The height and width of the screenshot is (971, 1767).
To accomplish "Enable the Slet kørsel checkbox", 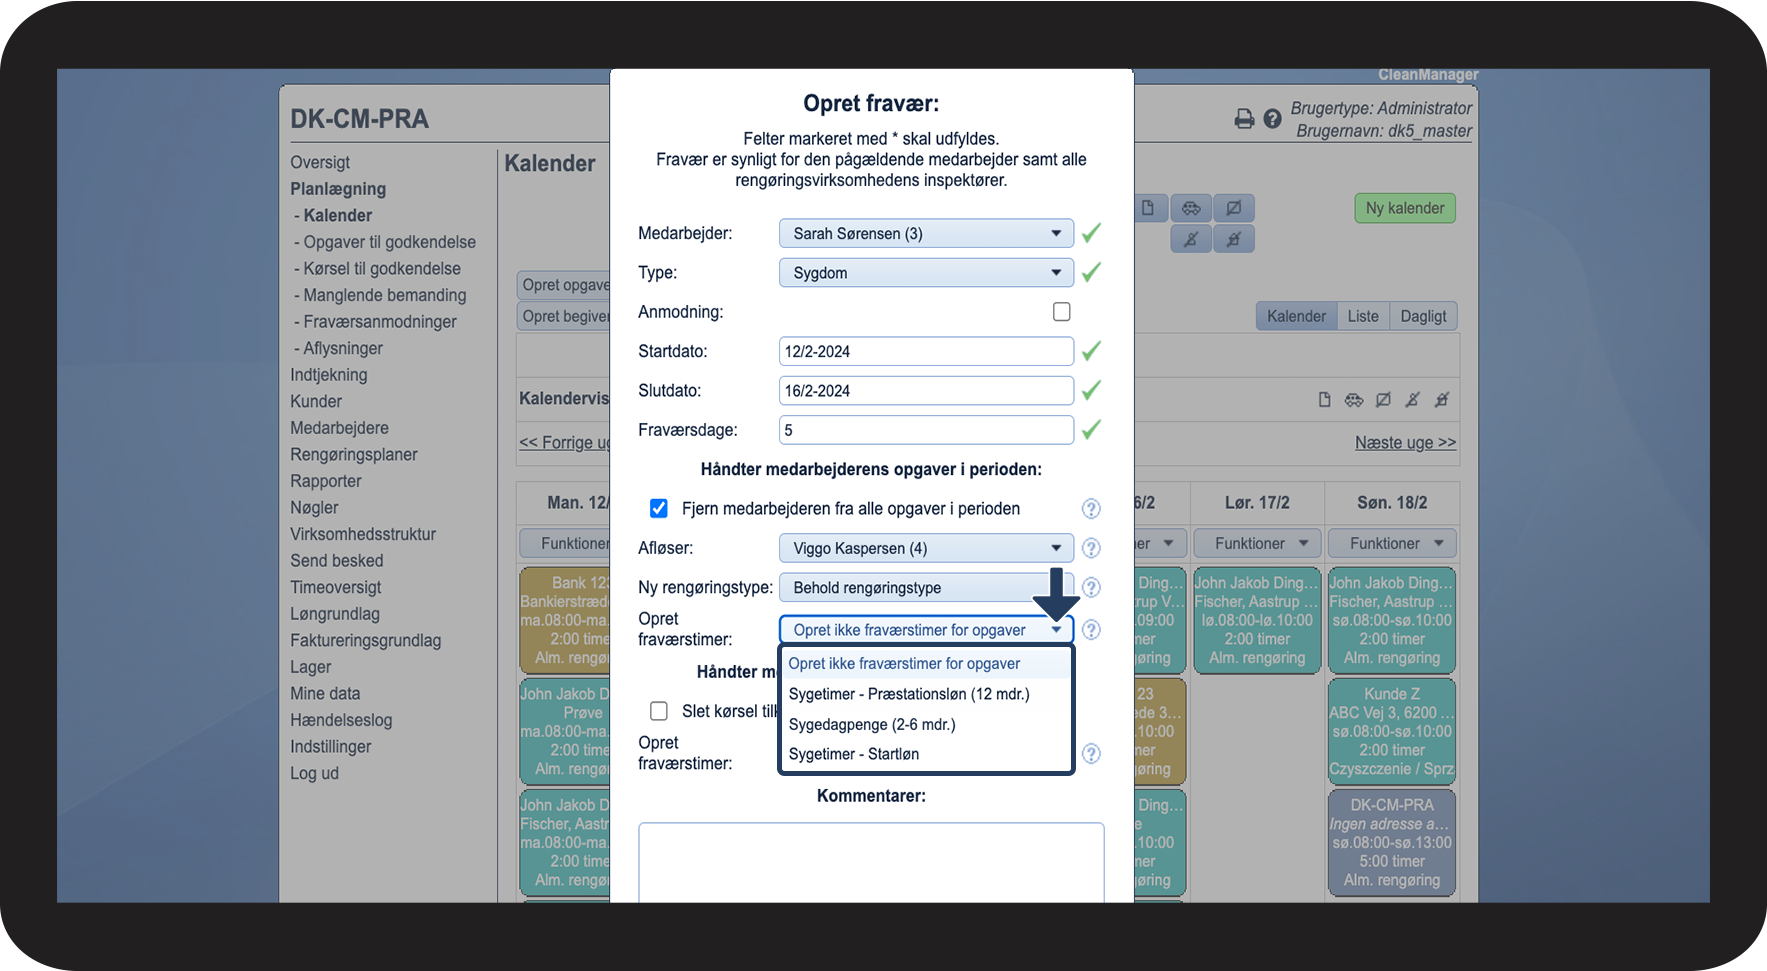I will [x=659, y=711].
